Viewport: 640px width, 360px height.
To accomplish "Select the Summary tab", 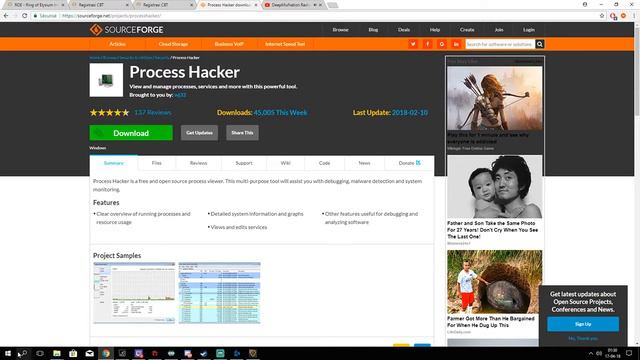I will 113,163.
